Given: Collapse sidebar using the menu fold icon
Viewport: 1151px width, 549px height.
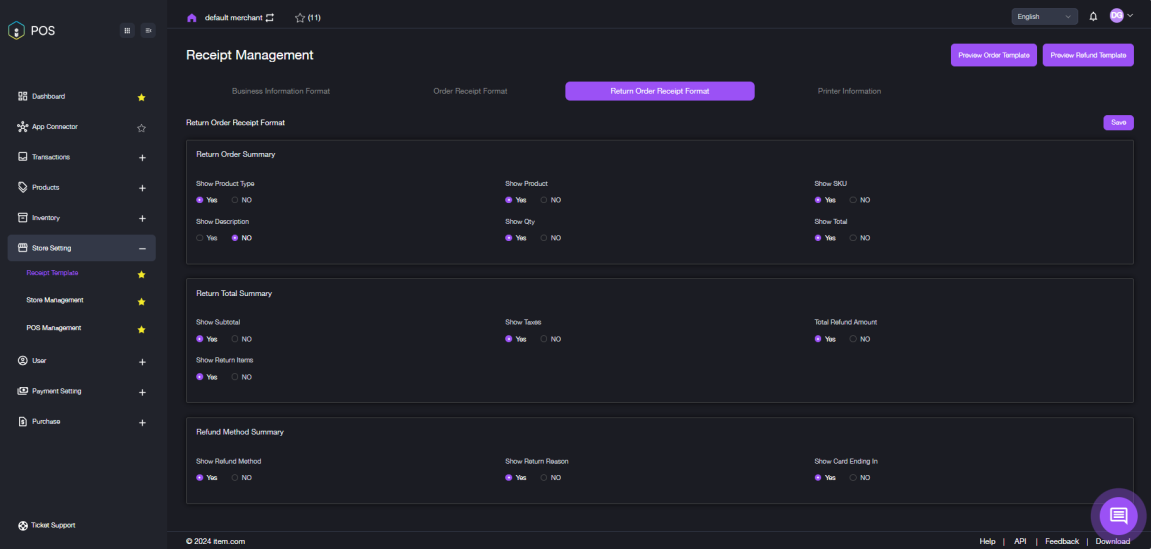Looking at the screenshot, I should point(148,30).
